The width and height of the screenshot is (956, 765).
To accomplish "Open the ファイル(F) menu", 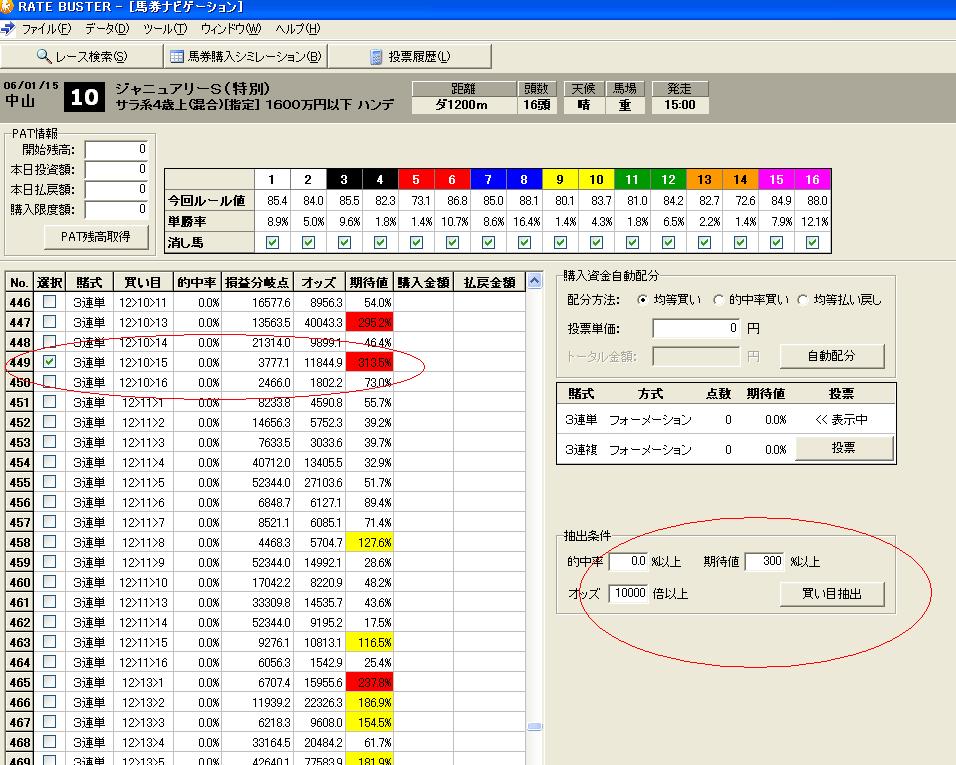I will point(46,29).
